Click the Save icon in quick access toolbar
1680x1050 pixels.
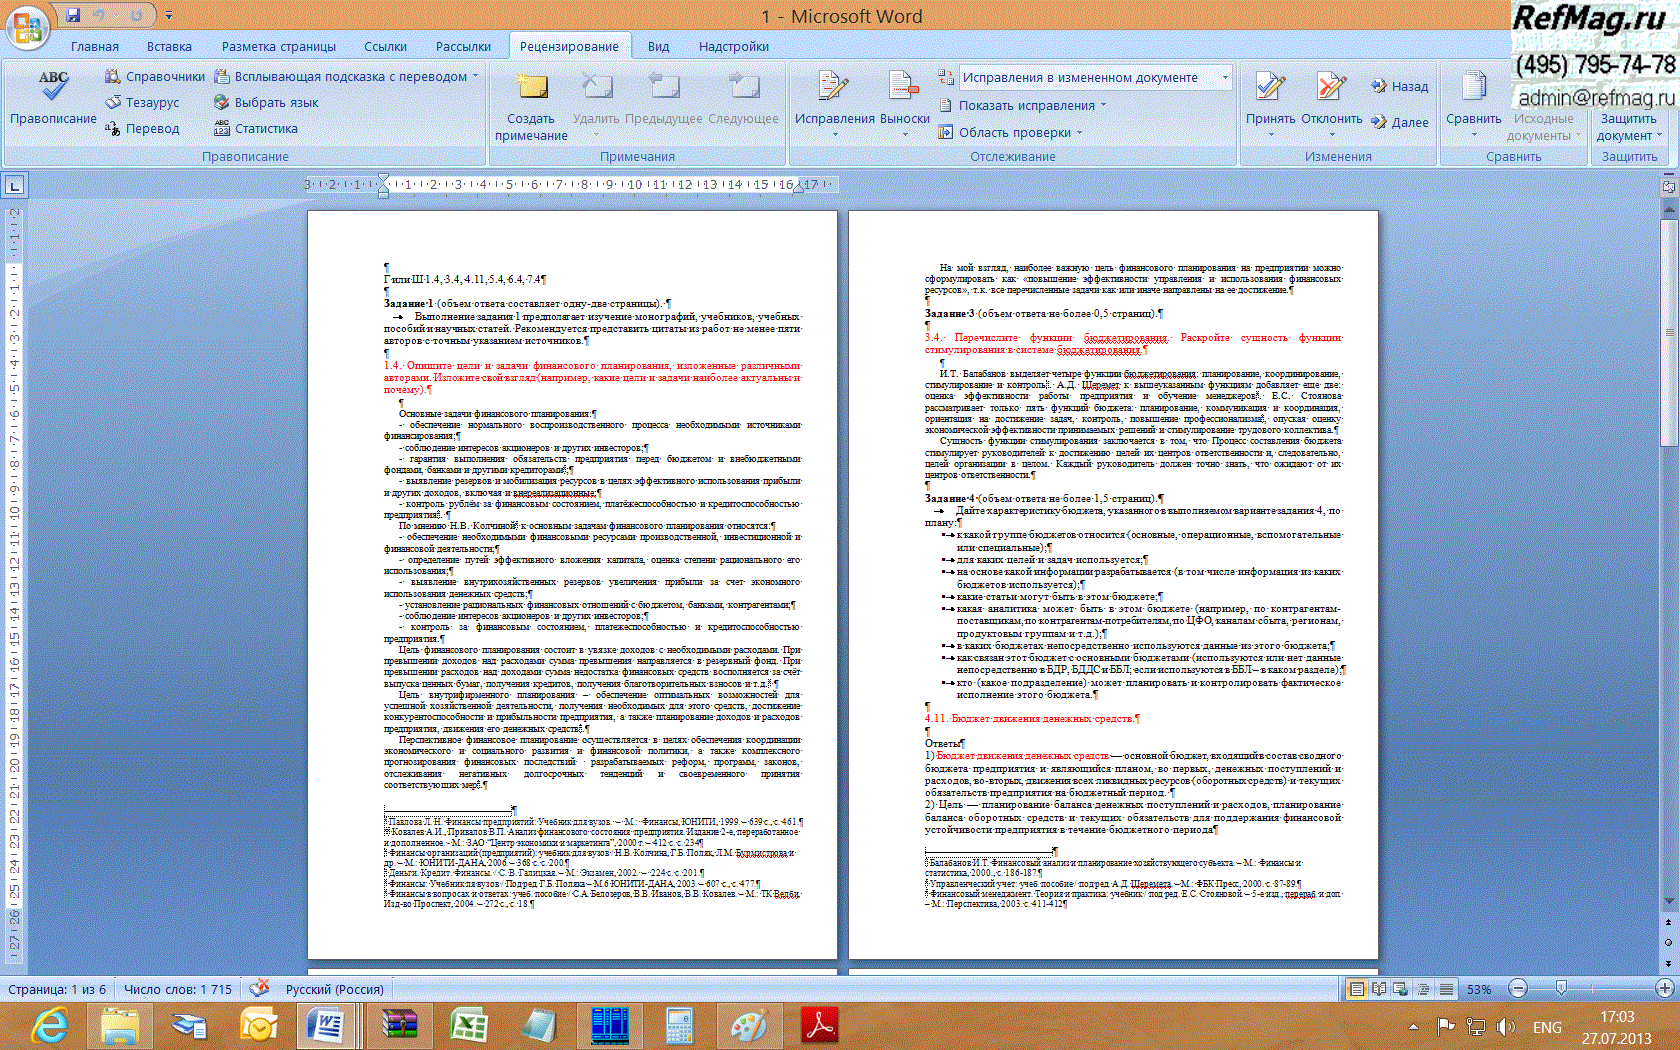(73, 15)
